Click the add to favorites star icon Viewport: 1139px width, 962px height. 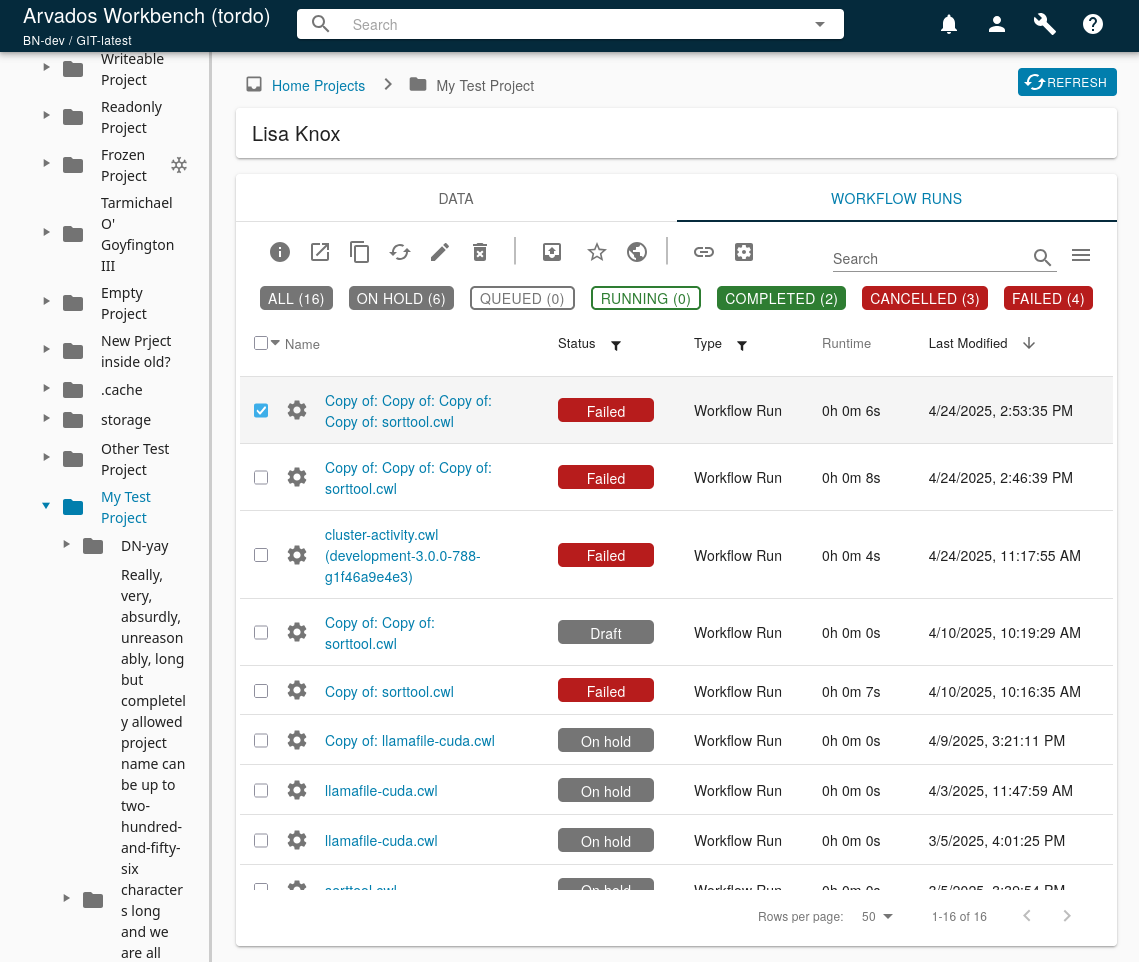pyautogui.click(x=596, y=252)
